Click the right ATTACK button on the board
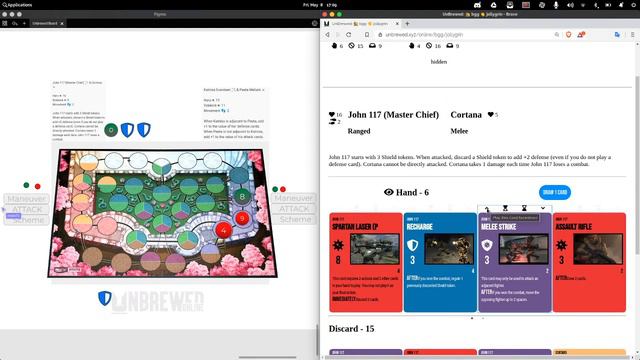 click(294, 209)
